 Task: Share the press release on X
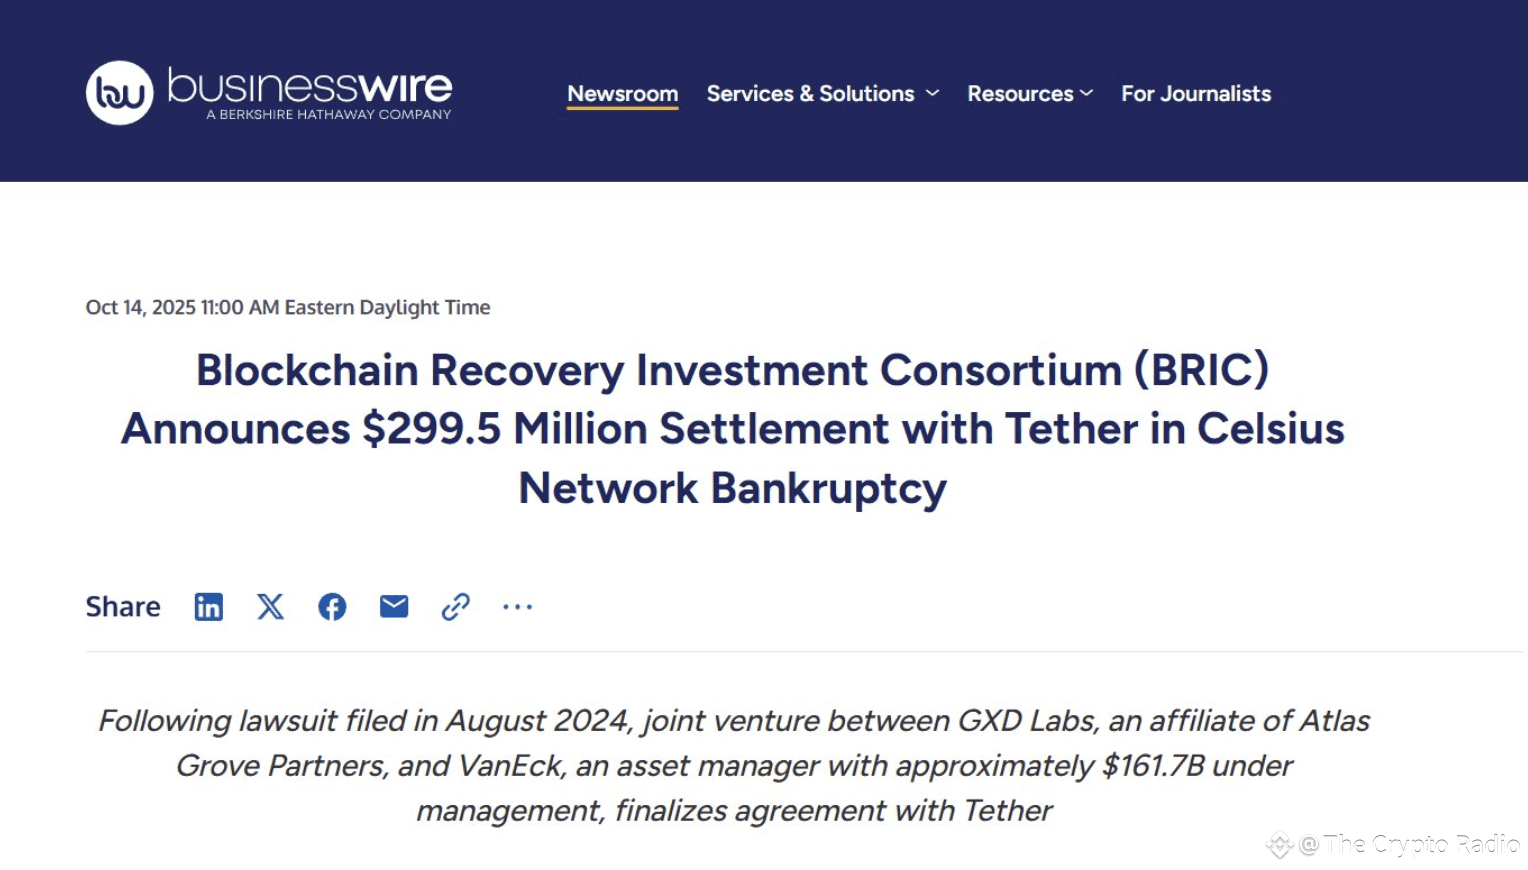tap(270, 606)
